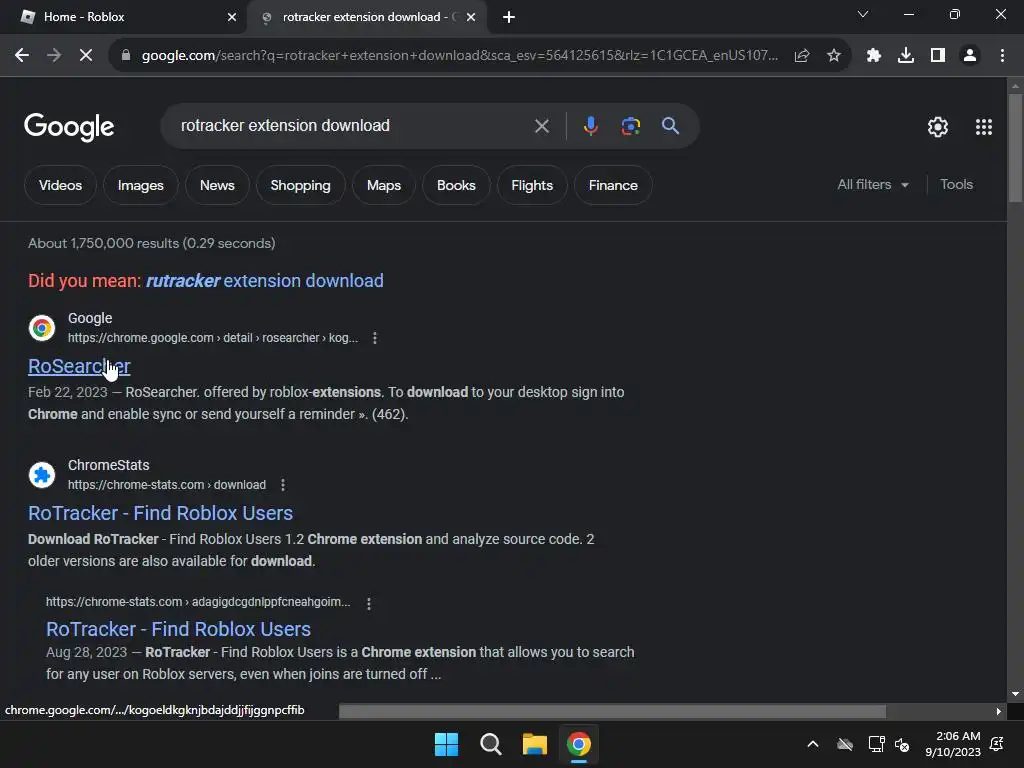Click the vertical scrollbar thumb
Viewport: 1024px width, 768px height.
coord(1015,149)
